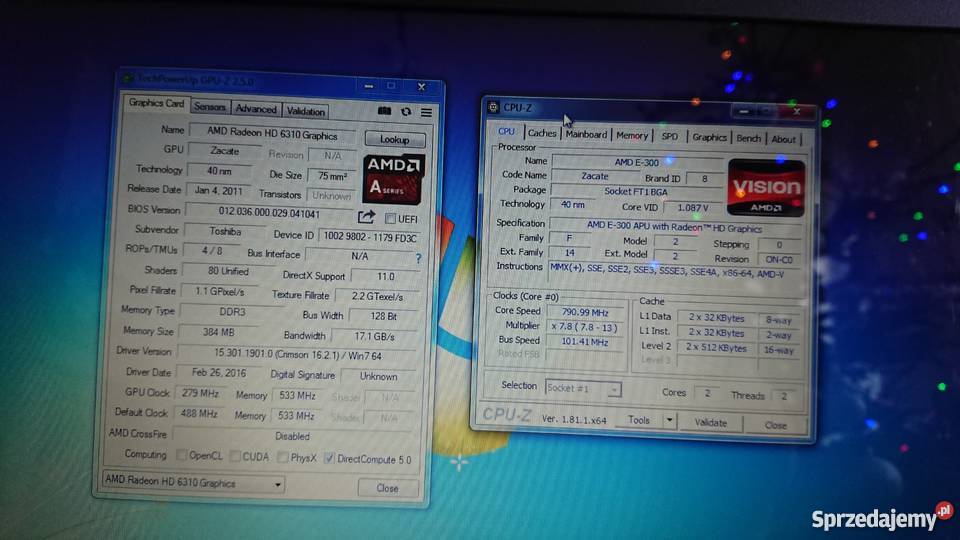Switch to the GPU-Z Validation tab
Viewport: 960px width, 540px height.
(306, 111)
